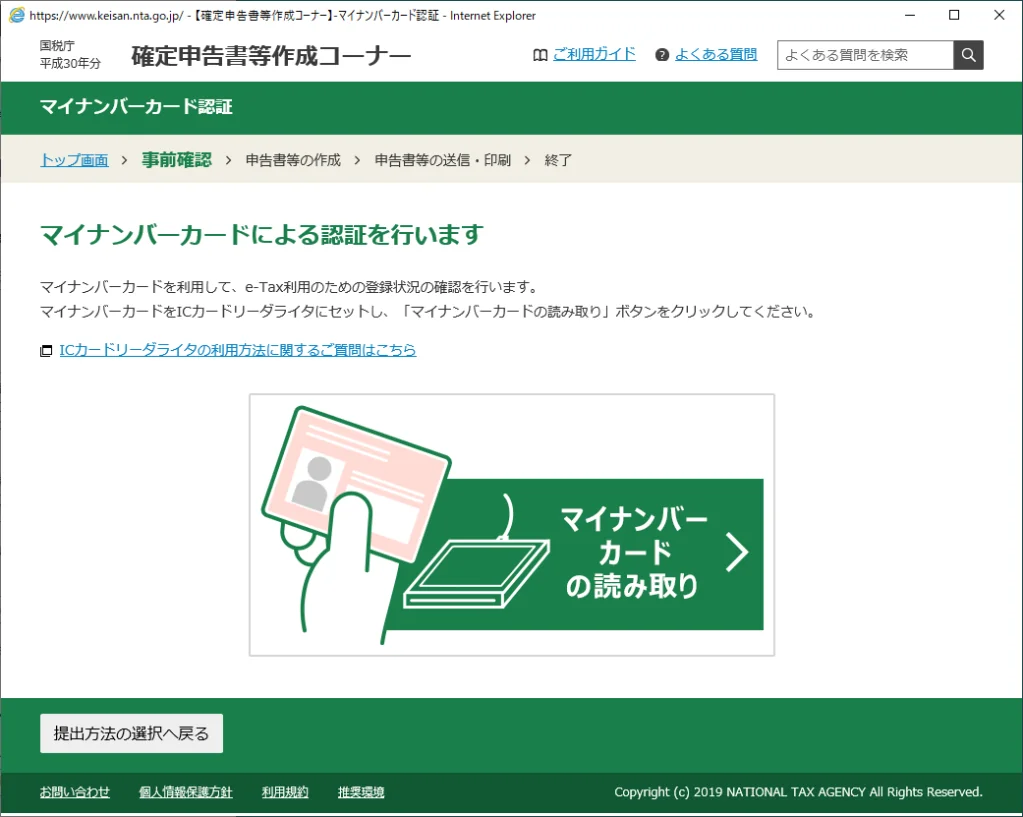The height and width of the screenshot is (817, 1023).
Task: Click the book icon beside ご利用ガイド
Action: pos(541,55)
